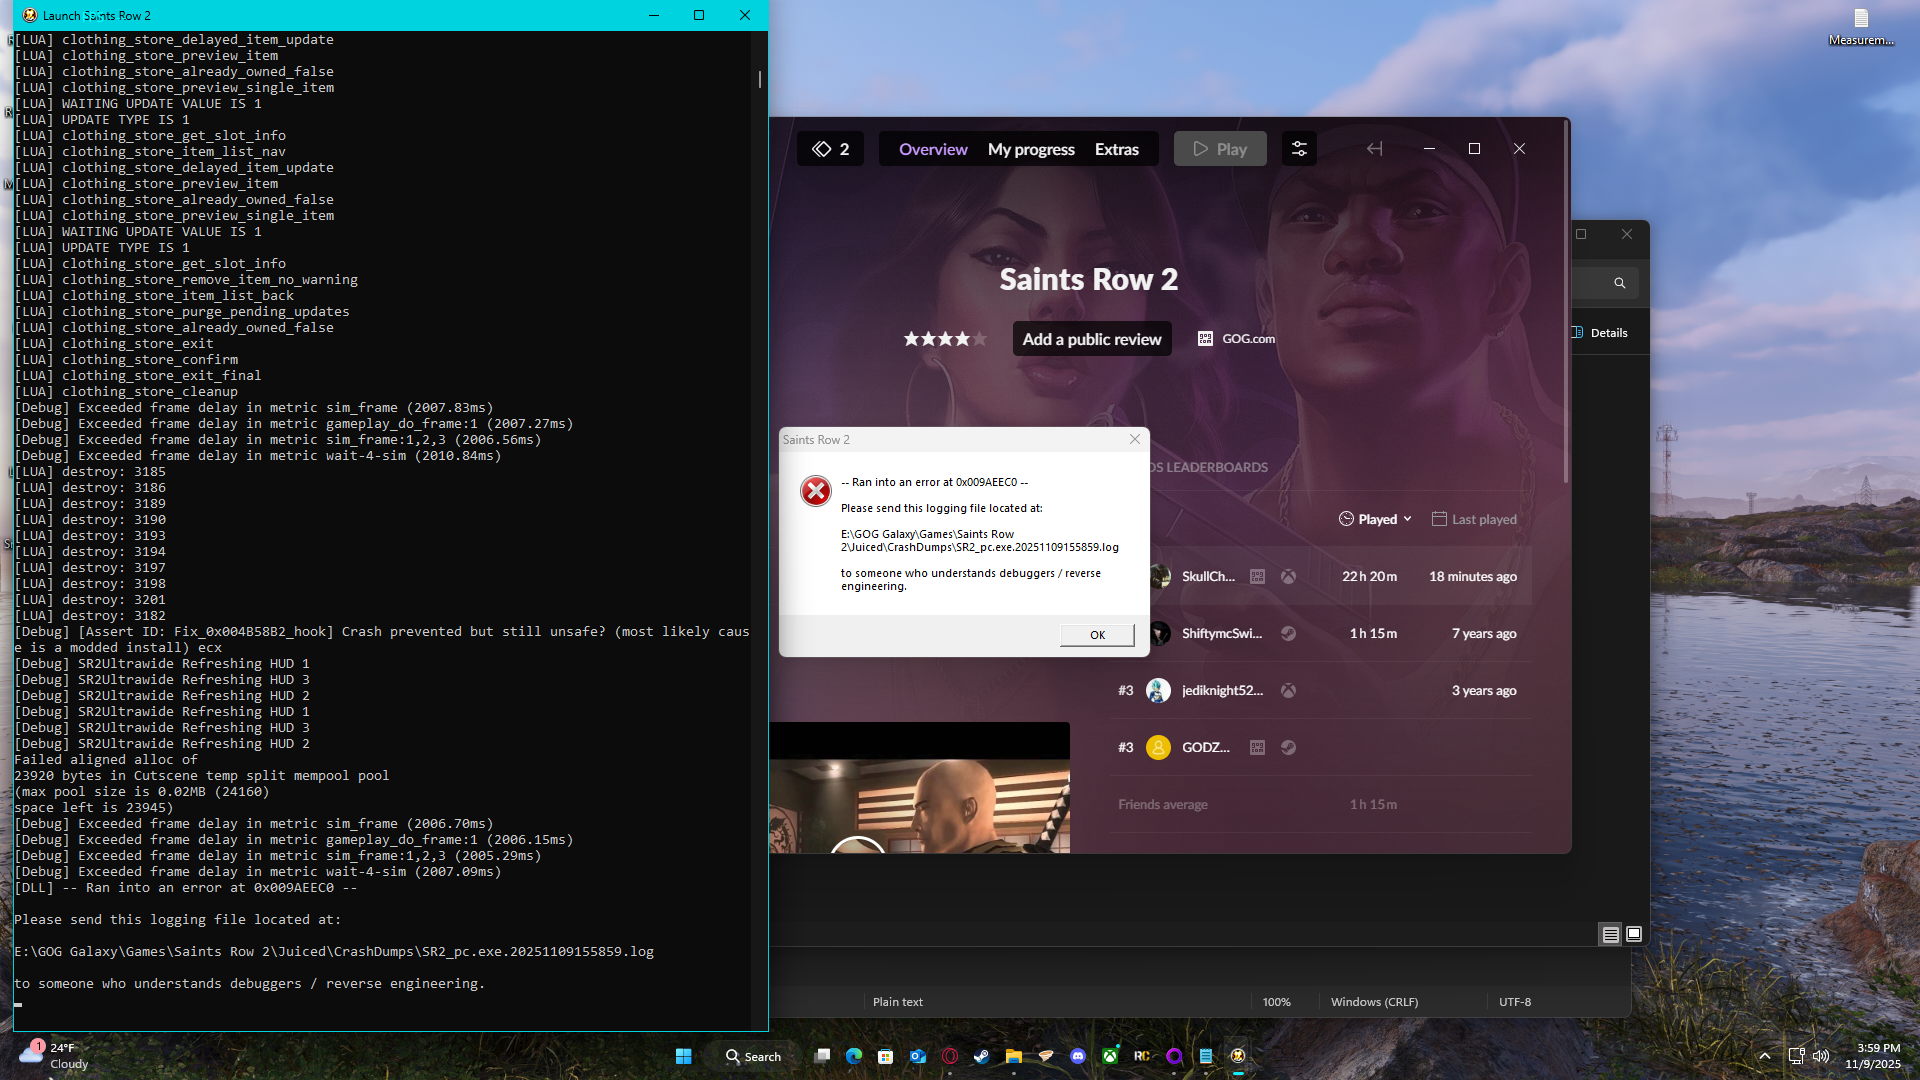
Task: Switch to the My progress tab
Action: (1031, 149)
